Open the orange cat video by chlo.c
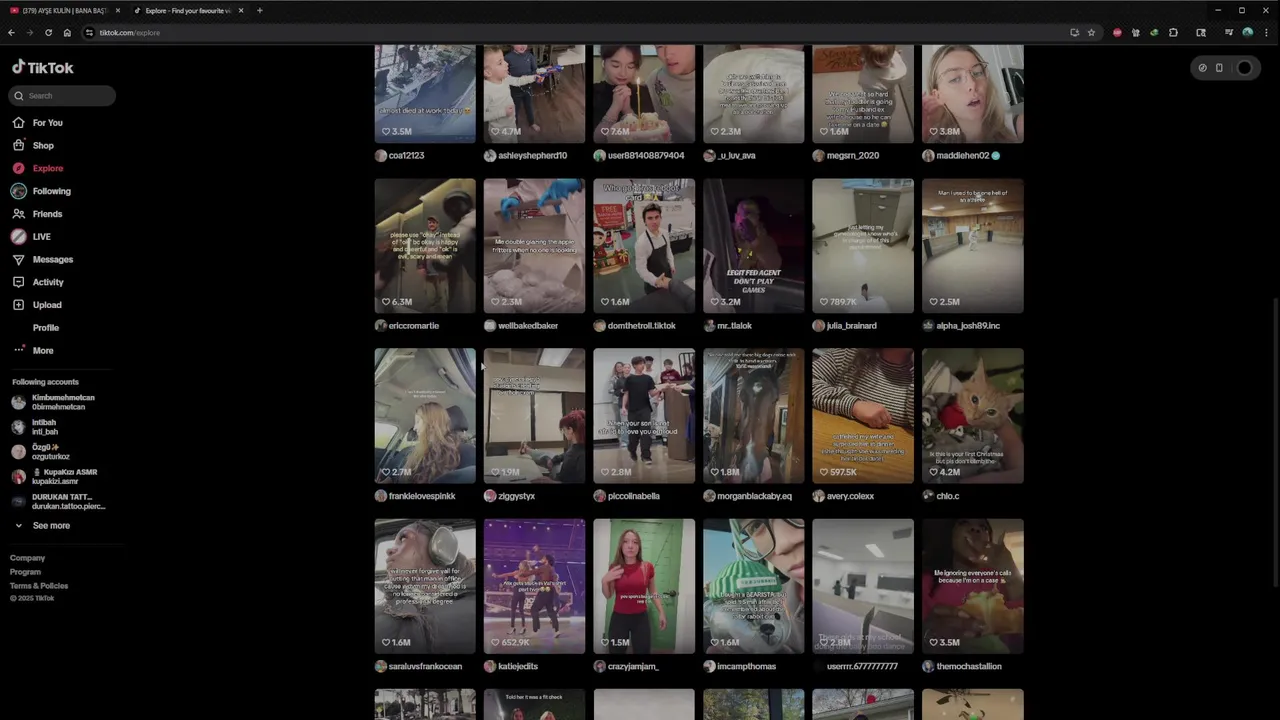The height and width of the screenshot is (720, 1280). pos(973,416)
